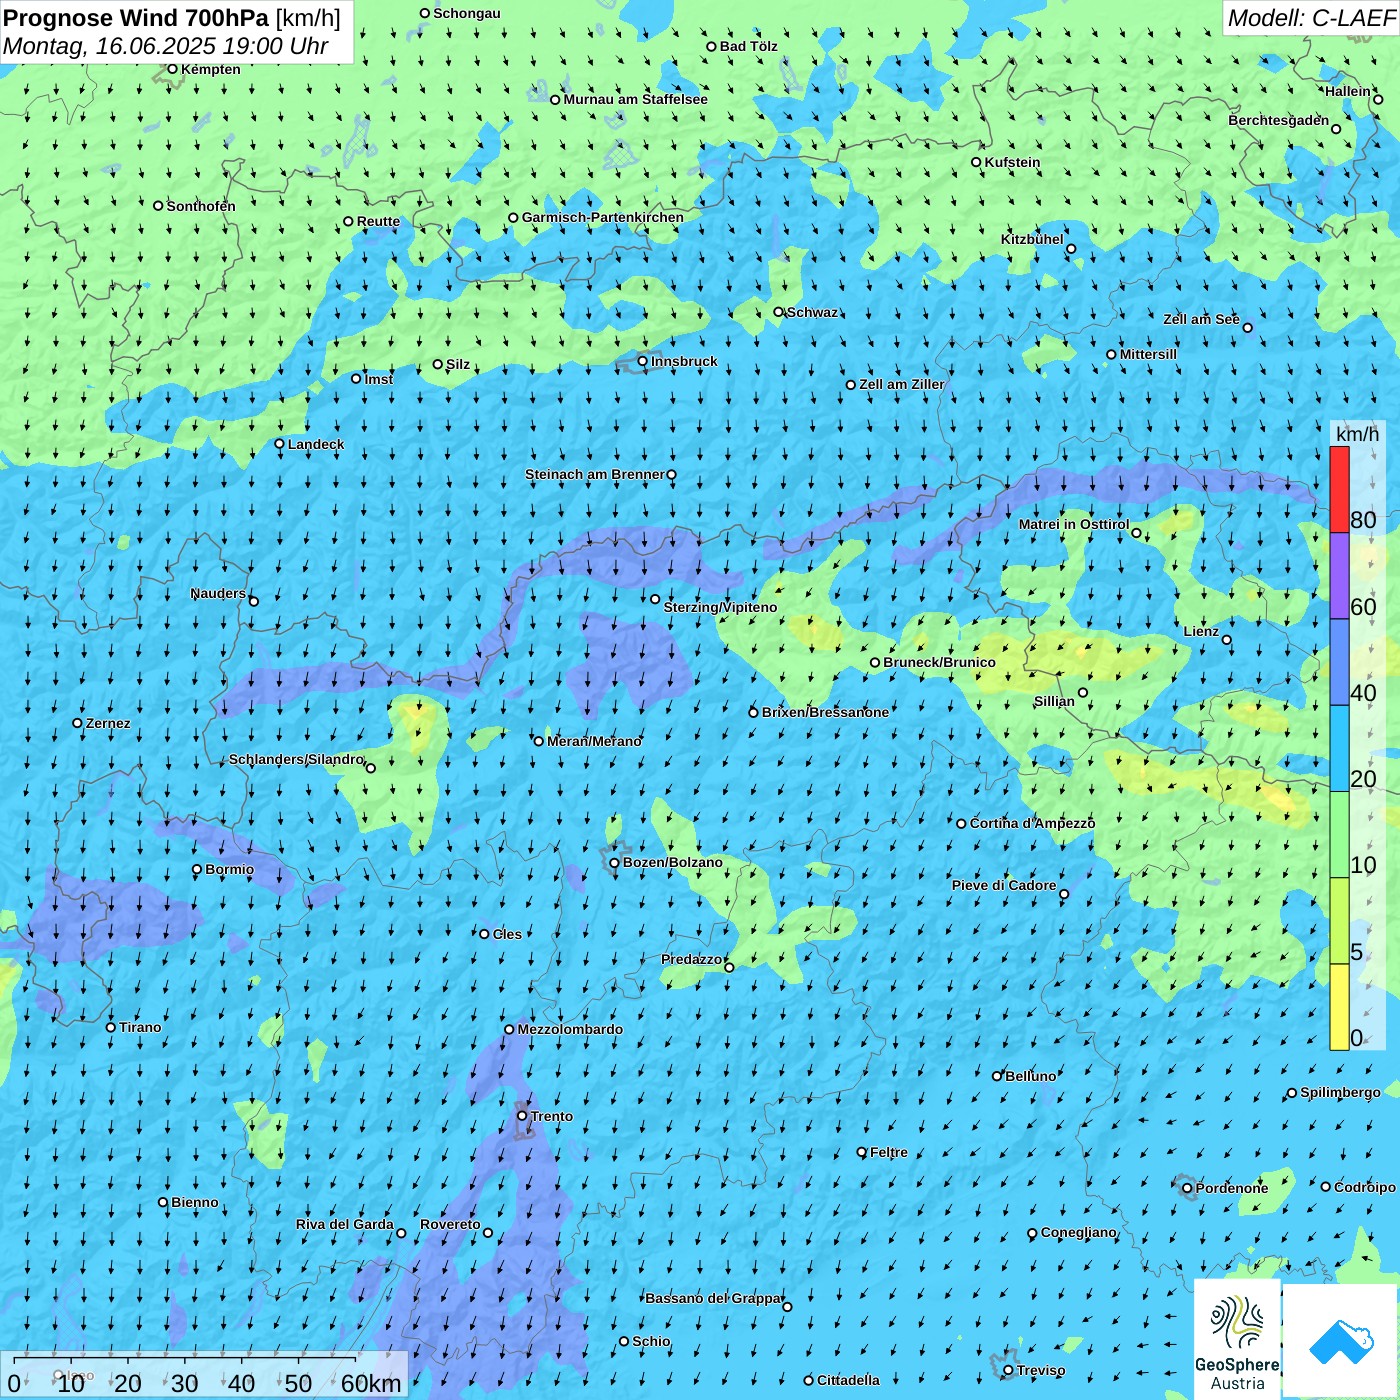Click the 'Modell: C-LAEF' label
This screenshot has height=1400, width=1400.
tap(1310, 18)
